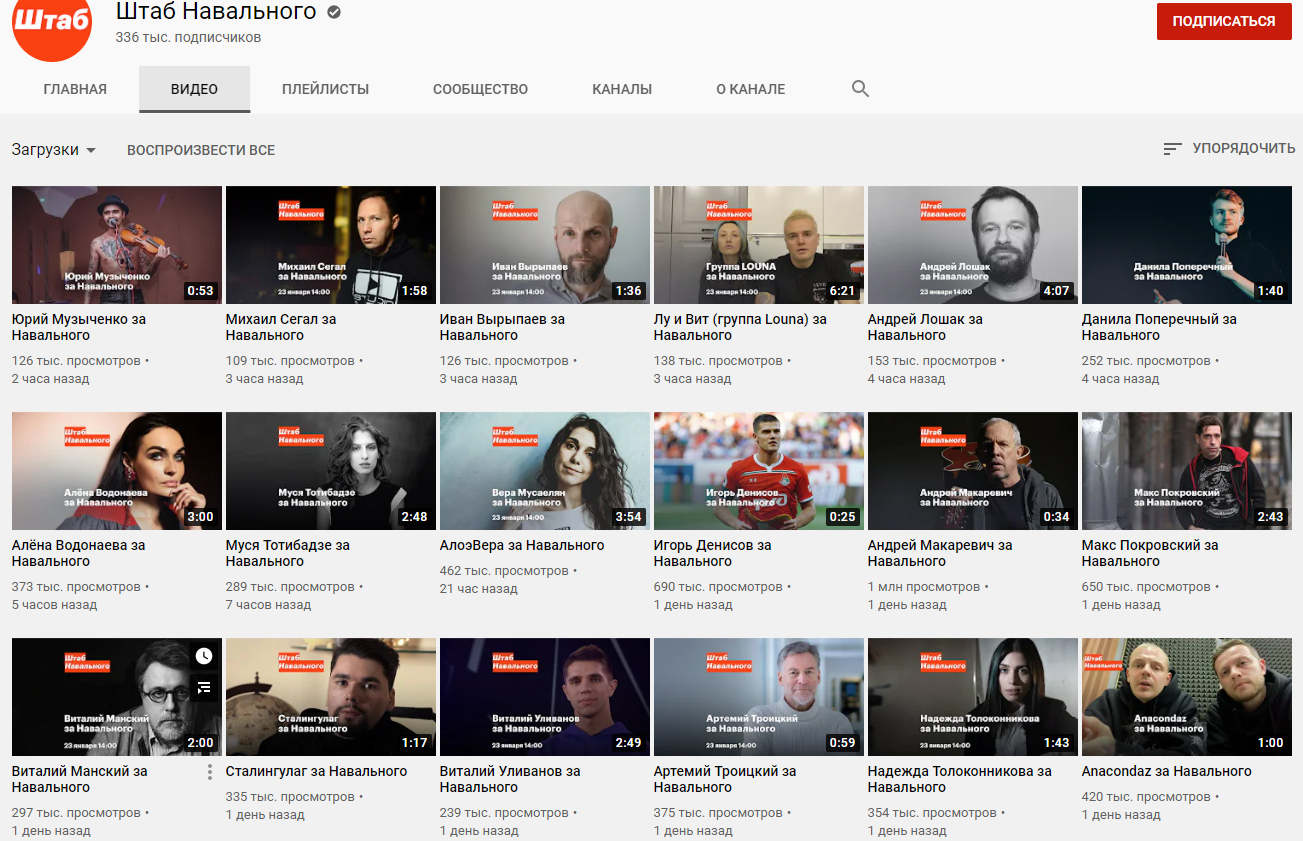Open video title Муся Тотибадзе за Навального
This screenshot has height=841, width=1303.
(288, 553)
